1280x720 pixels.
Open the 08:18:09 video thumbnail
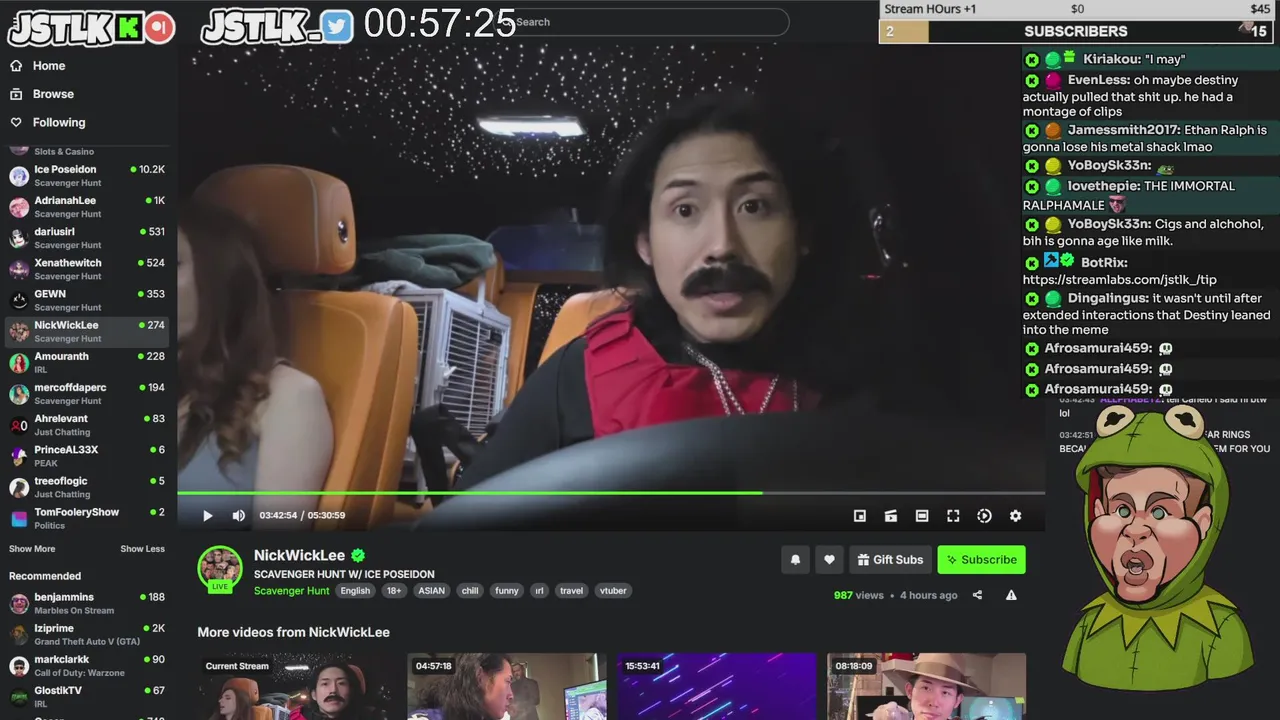pos(927,686)
